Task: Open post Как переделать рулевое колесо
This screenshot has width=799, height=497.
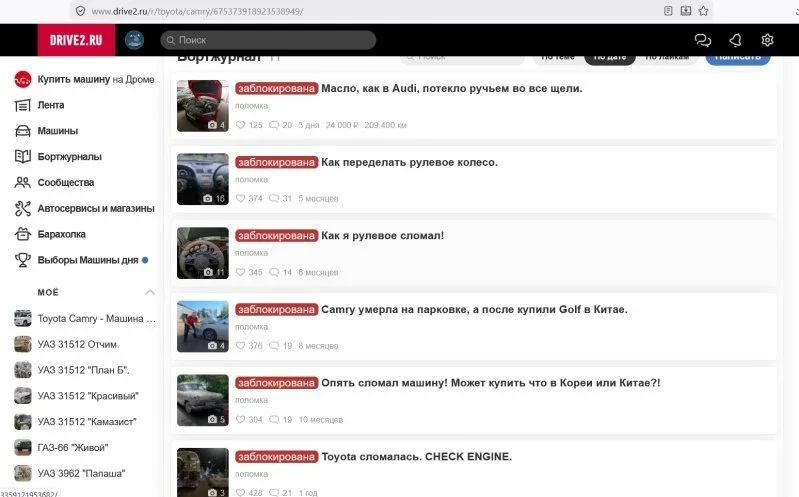Action: 409,162
